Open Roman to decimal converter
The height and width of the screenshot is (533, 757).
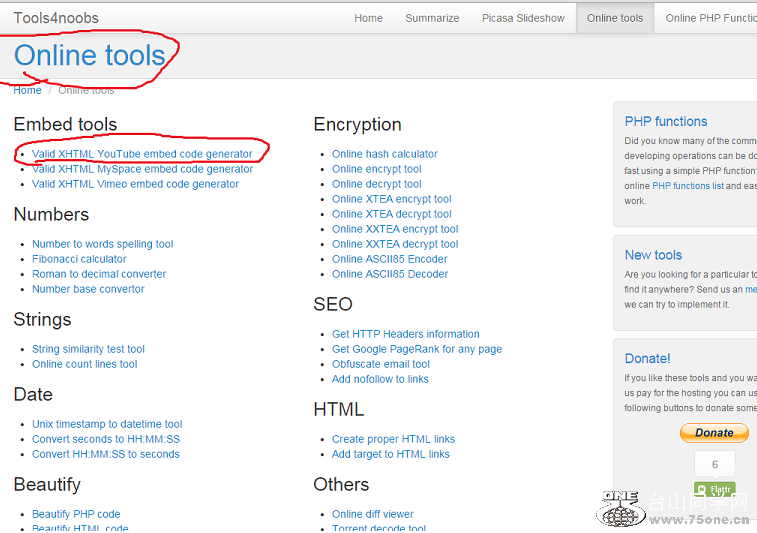click(x=99, y=274)
